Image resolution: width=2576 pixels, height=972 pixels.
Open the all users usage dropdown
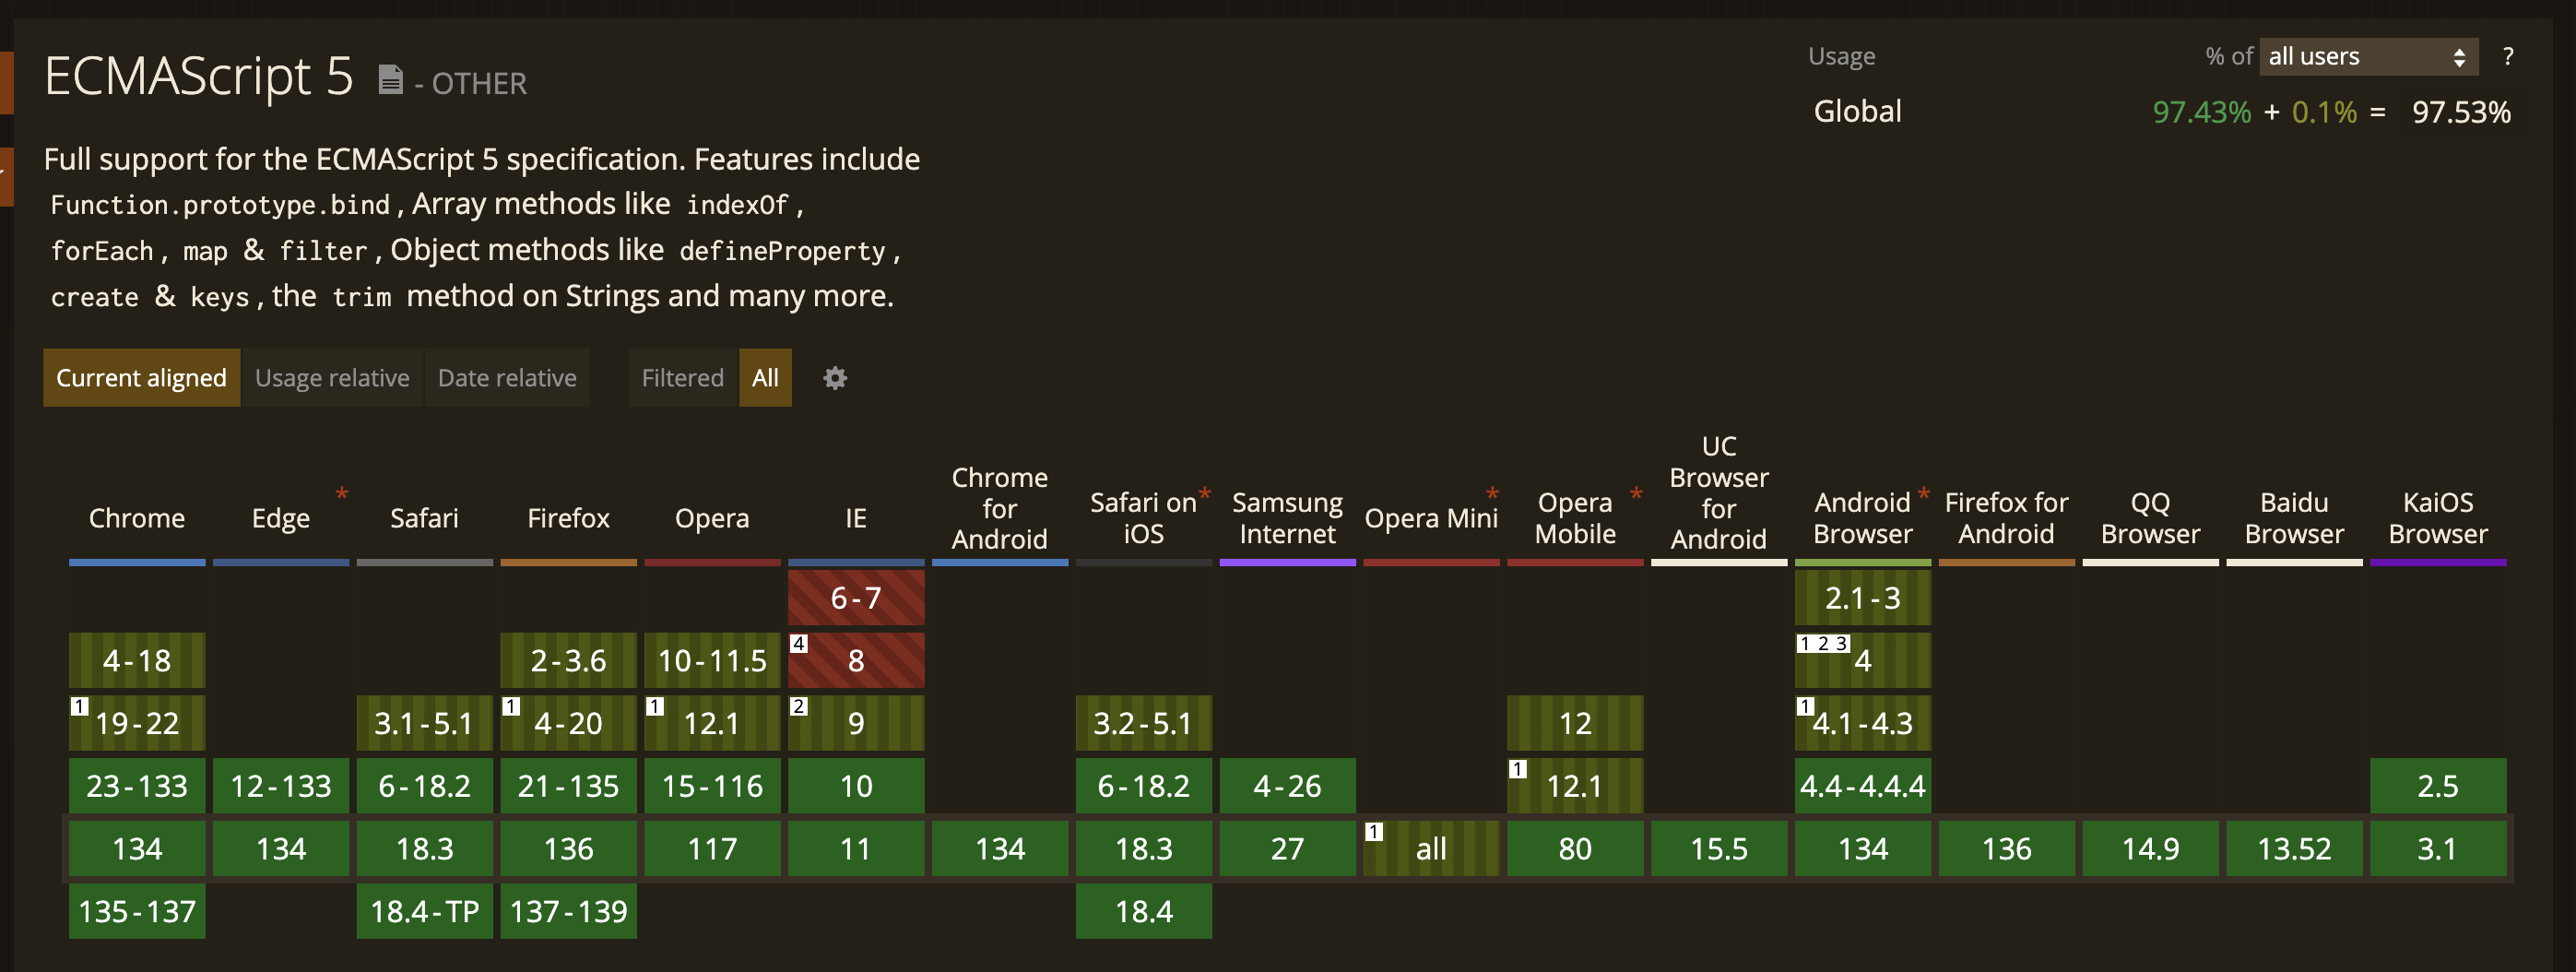pos(2368,57)
